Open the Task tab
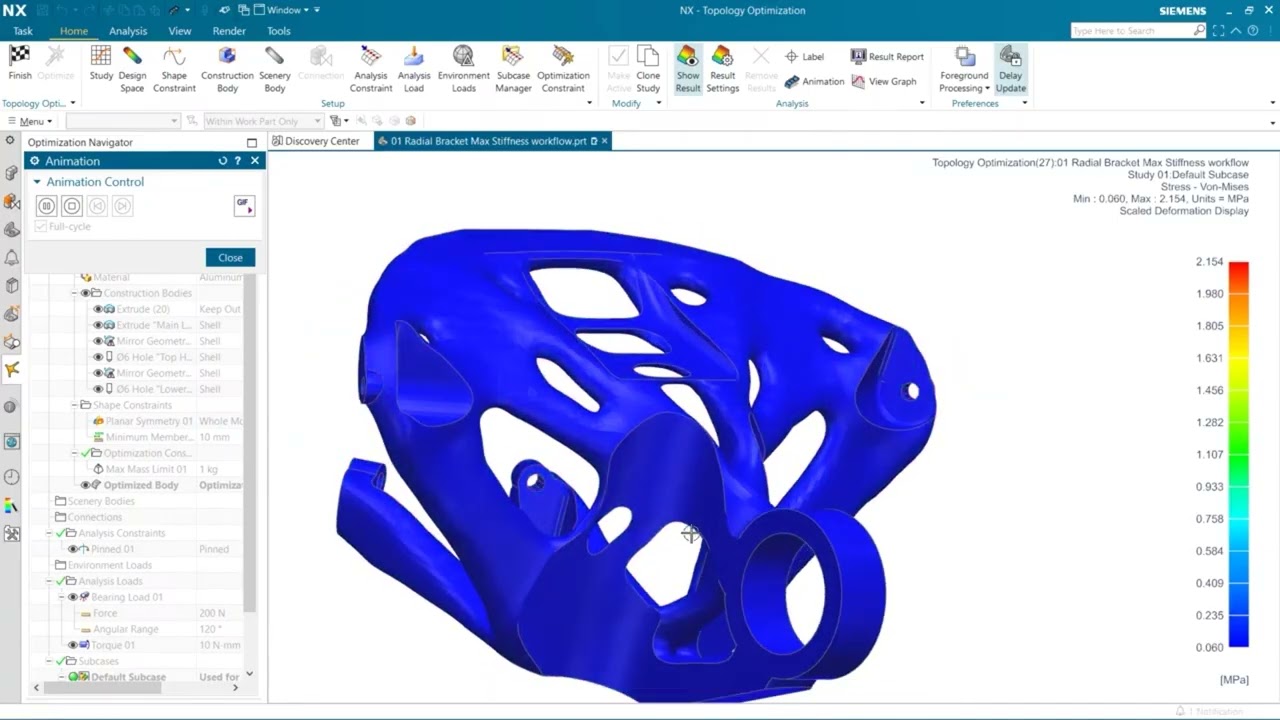This screenshot has height=720, width=1280. pyautogui.click(x=23, y=31)
